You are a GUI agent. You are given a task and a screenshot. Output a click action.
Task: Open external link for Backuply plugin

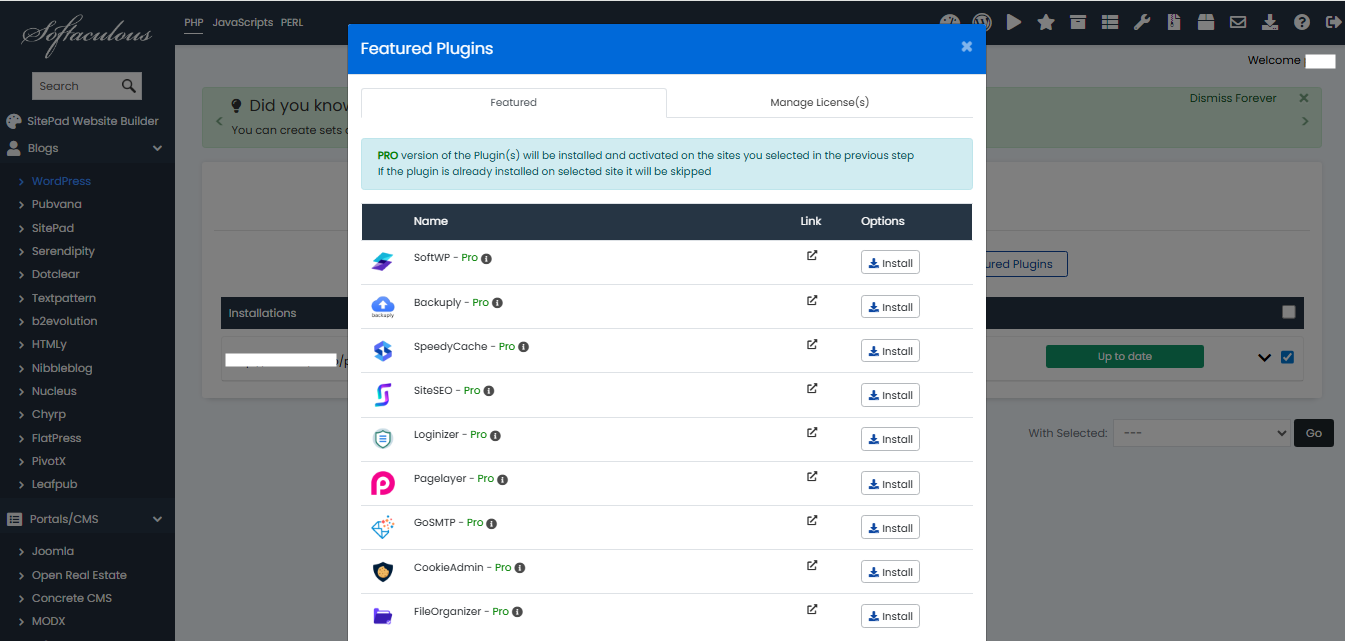(812, 300)
